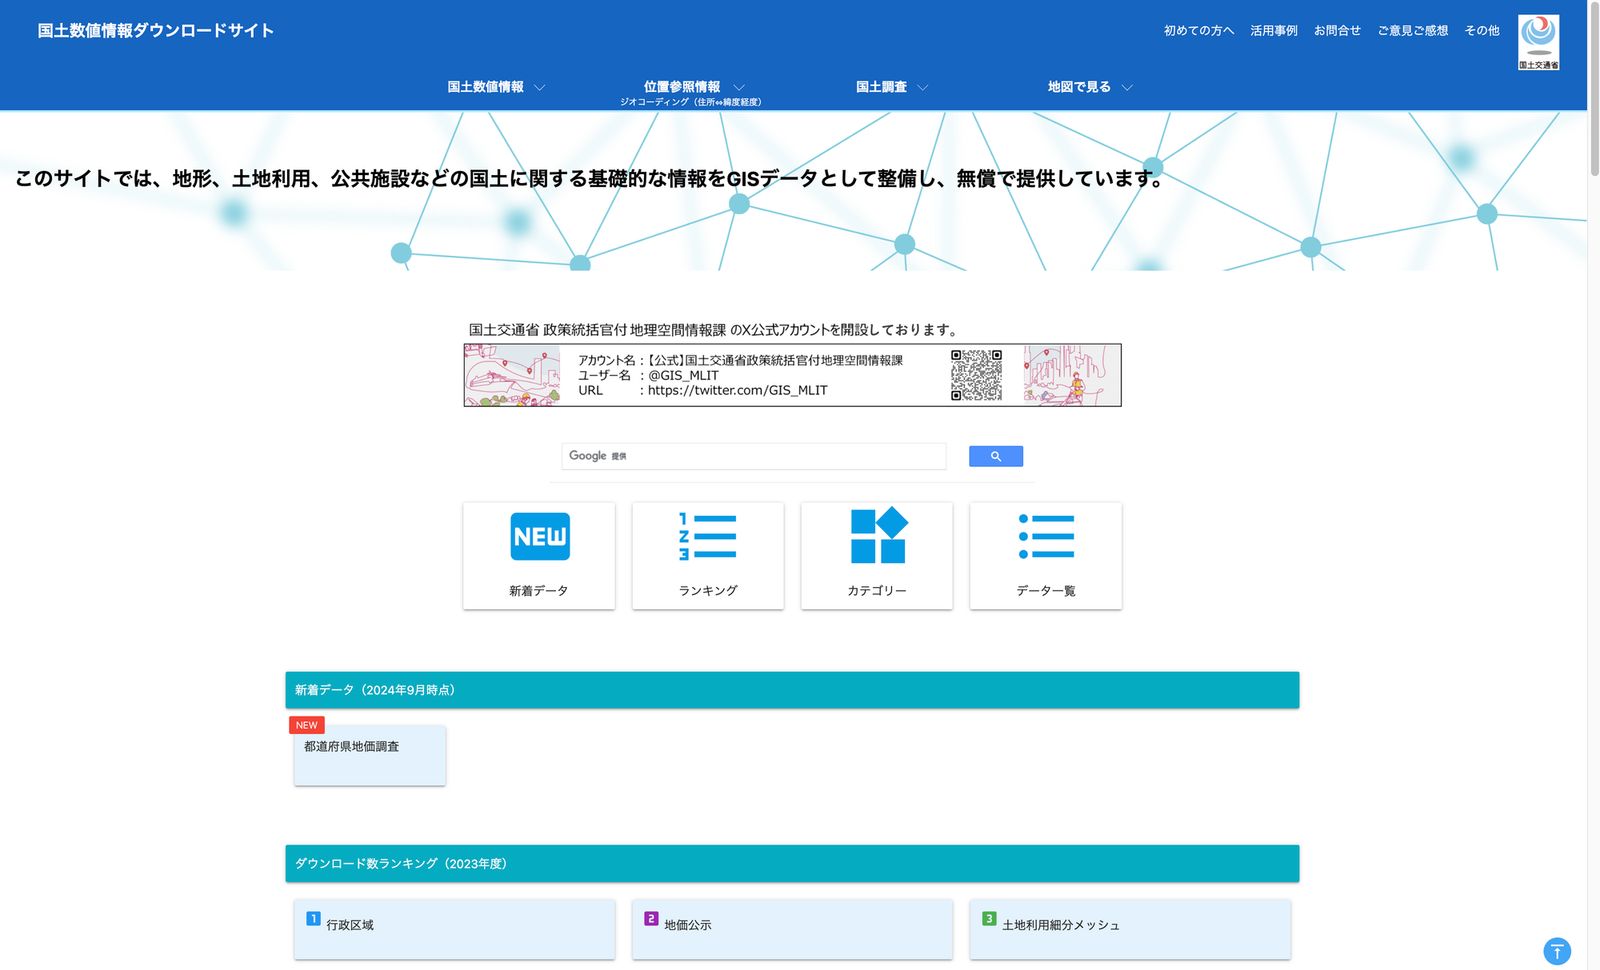This screenshot has width=1600, height=970.
Task: Click the https://twitter.com/GIS_MLIT URL text
Action: coord(738,391)
